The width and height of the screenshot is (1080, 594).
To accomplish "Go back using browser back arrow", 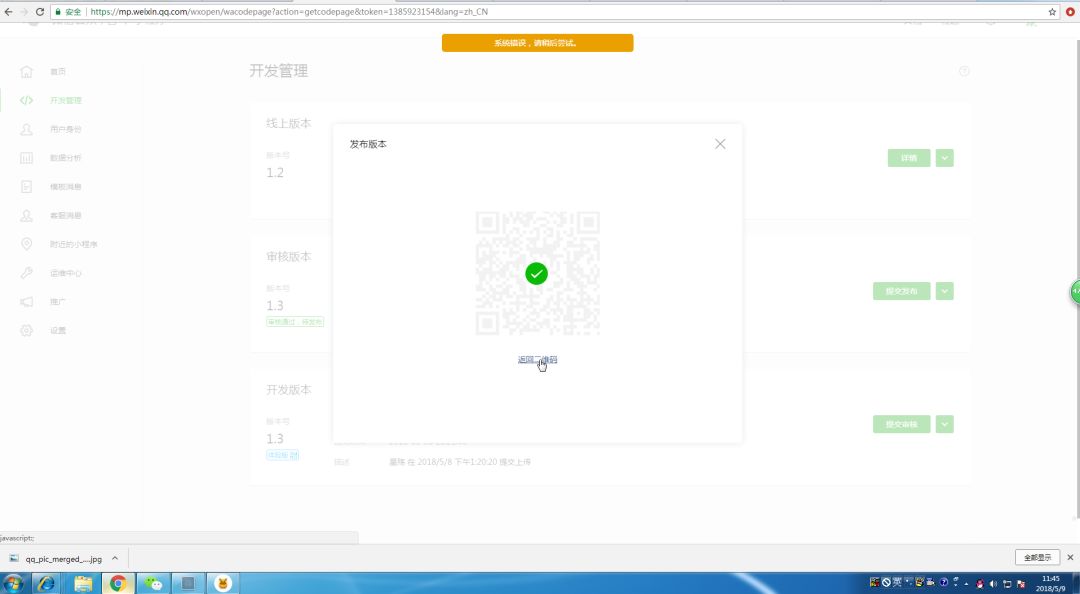I will (8, 12).
